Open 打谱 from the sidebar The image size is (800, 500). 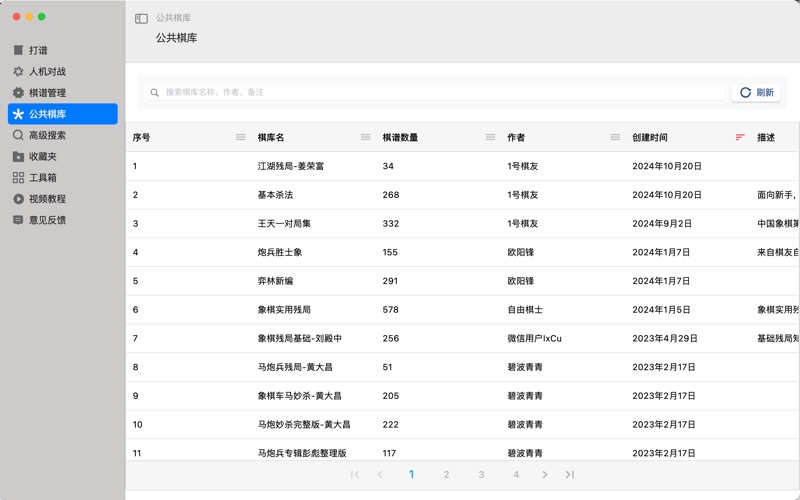(38, 50)
